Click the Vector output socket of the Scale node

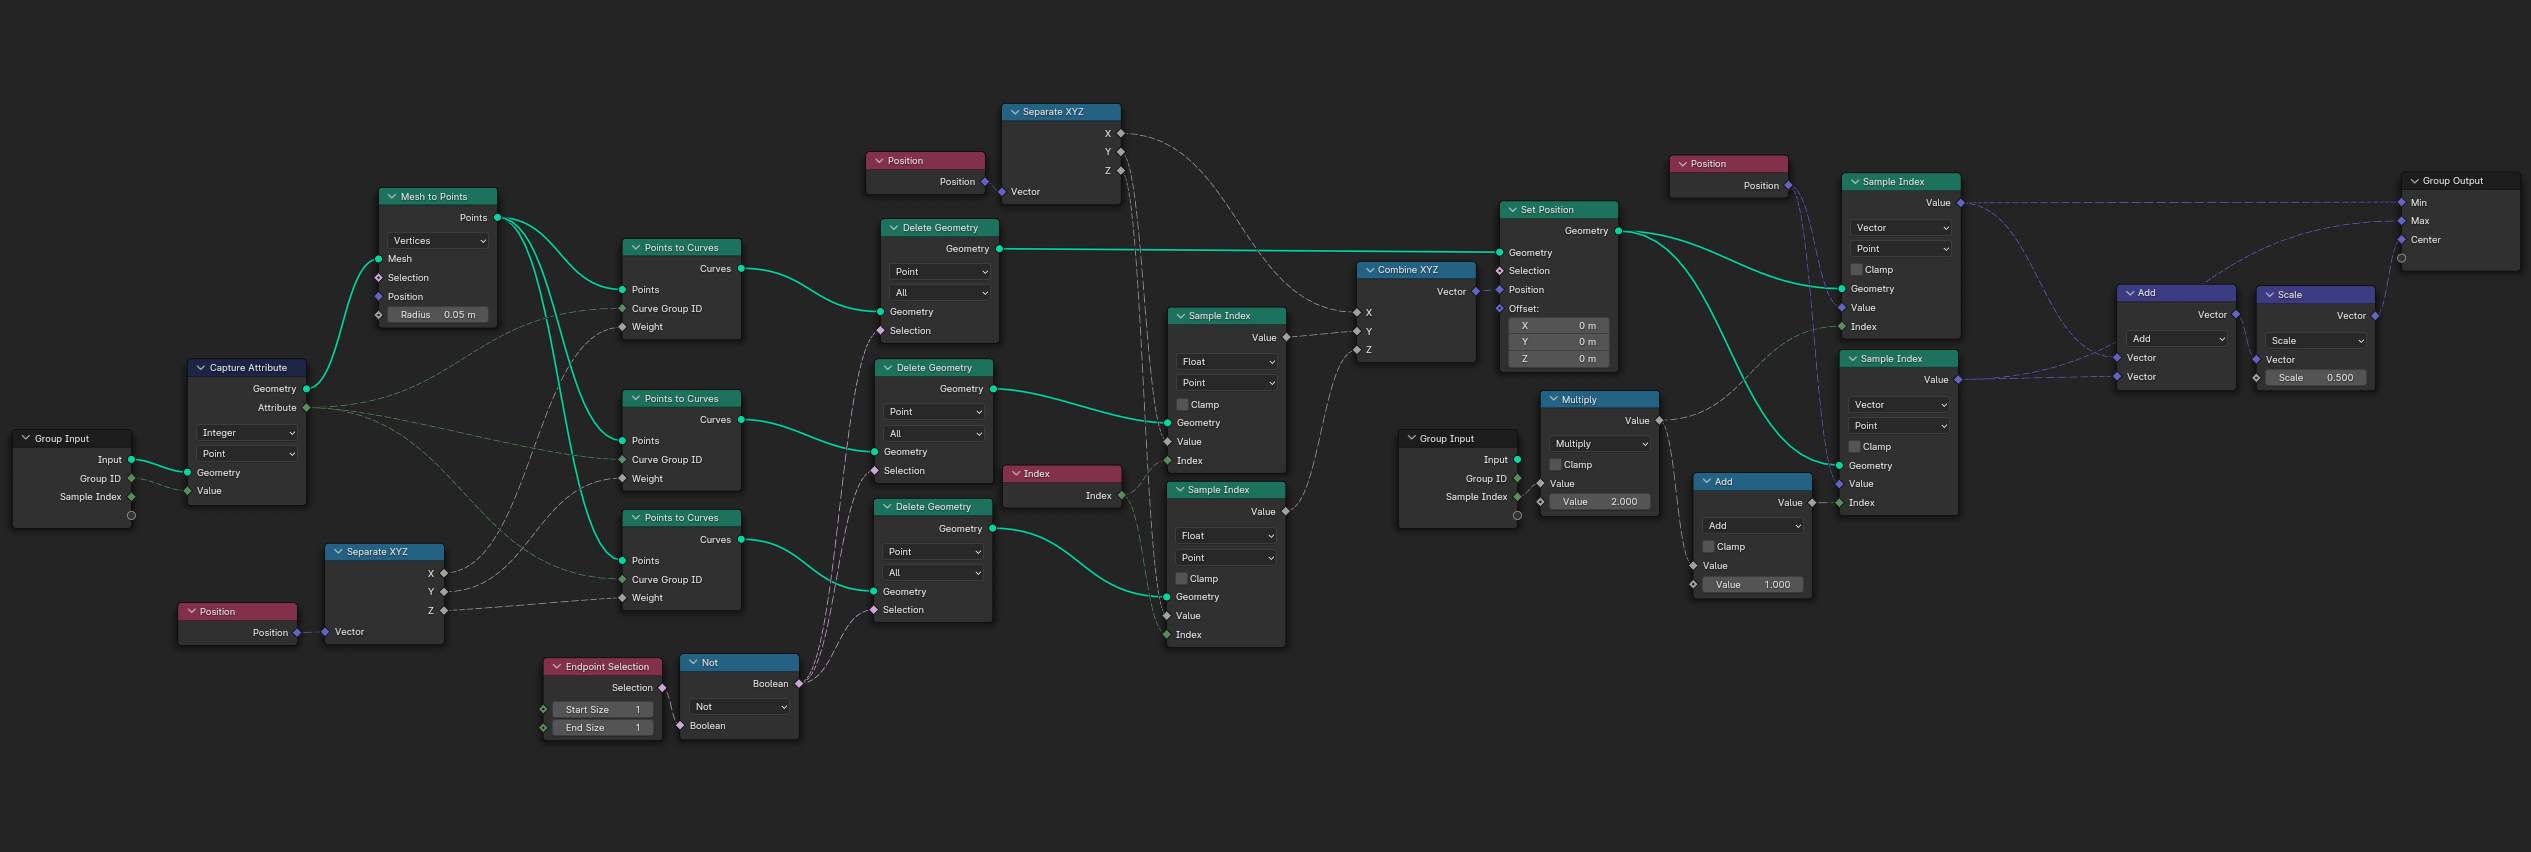point(2375,316)
